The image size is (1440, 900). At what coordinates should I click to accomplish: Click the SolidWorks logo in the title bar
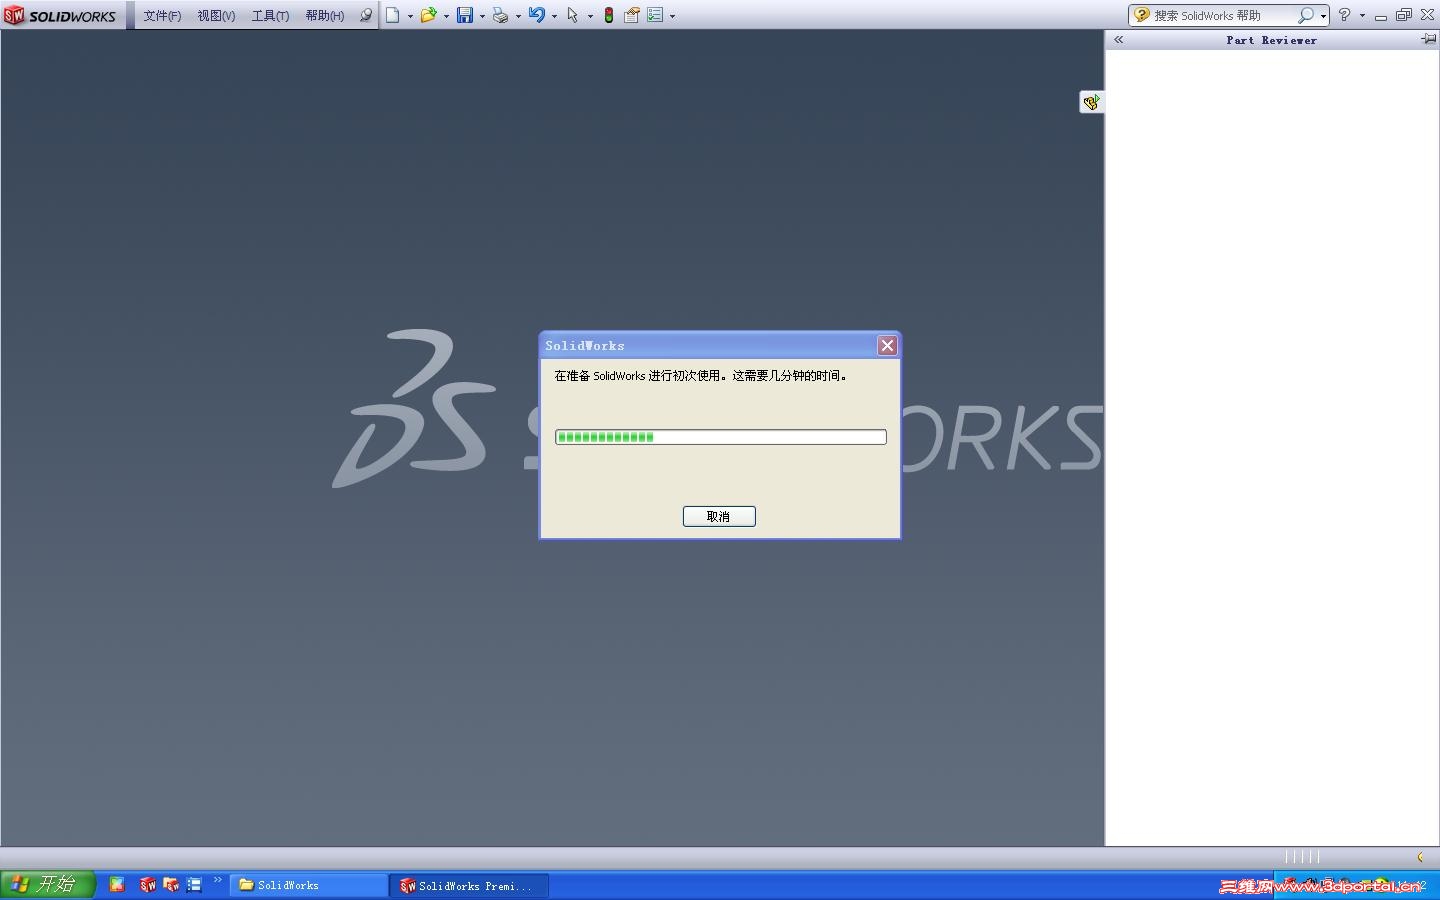[x=60, y=15]
